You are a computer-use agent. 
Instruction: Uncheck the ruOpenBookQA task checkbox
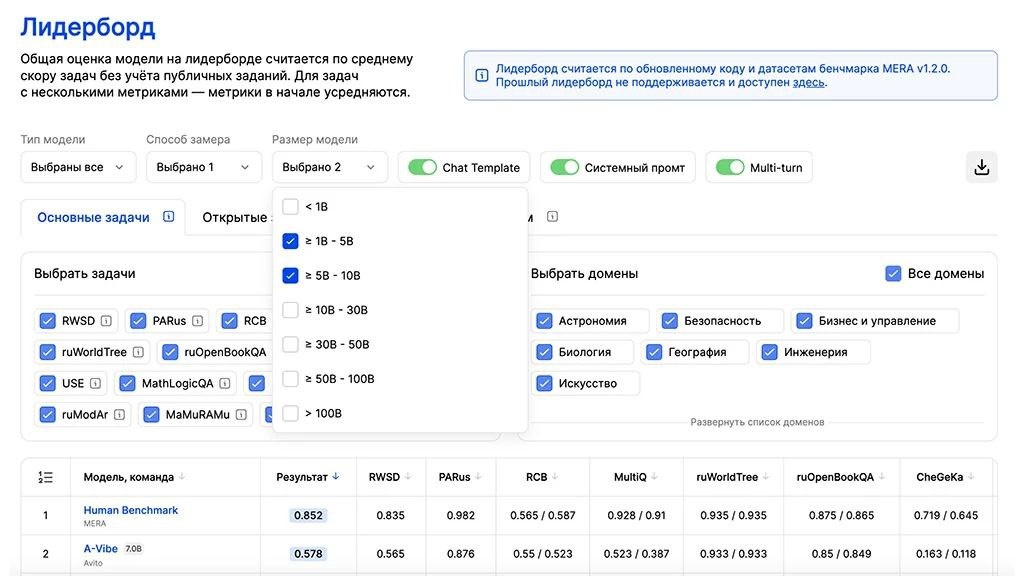coord(170,352)
